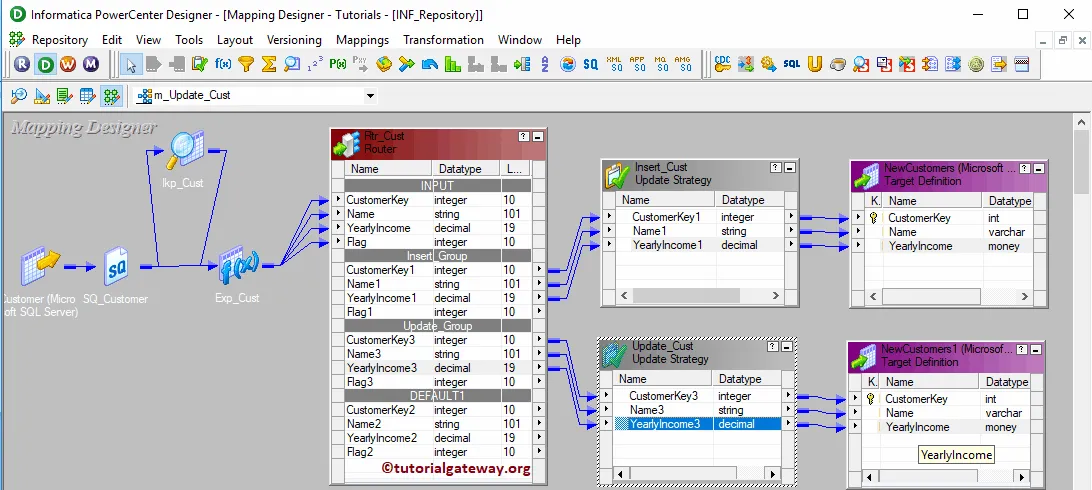Open the Tools menu
Image resolution: width=1092 pixels, height=490 pixels.
pyautogui.click(x=189, y=40)
